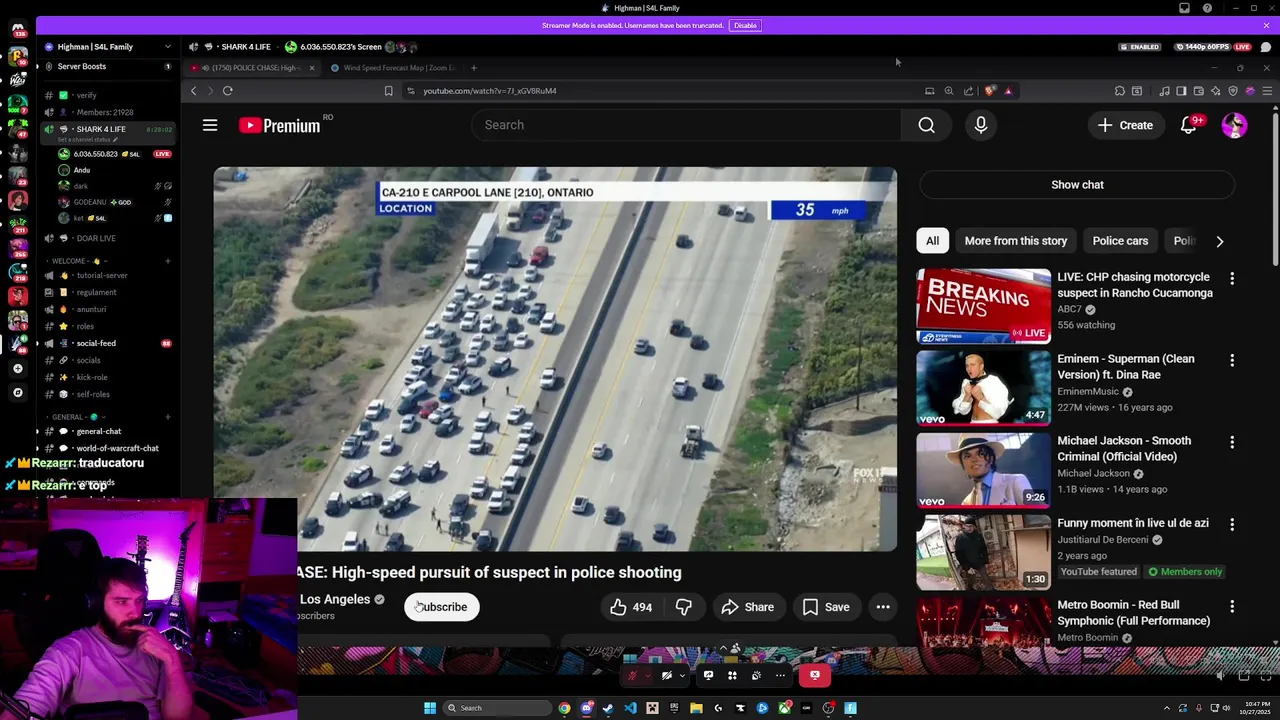
Task: Open options for CHP motorcycle chase video
Action: 1232,278
